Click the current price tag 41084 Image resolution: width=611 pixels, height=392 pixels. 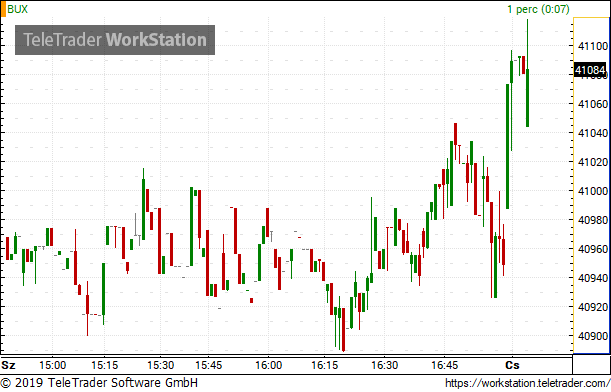590,70
